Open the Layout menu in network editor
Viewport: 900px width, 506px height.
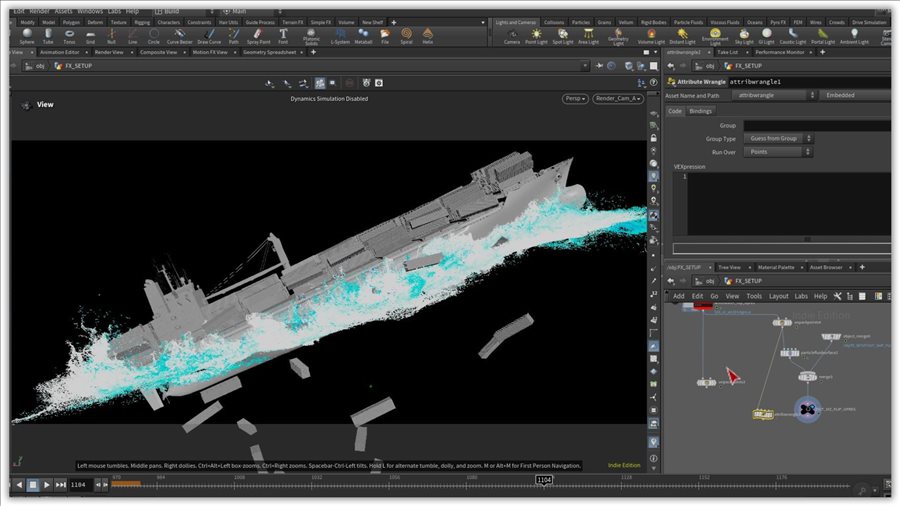pyautogui.click(x=778, y=296)
